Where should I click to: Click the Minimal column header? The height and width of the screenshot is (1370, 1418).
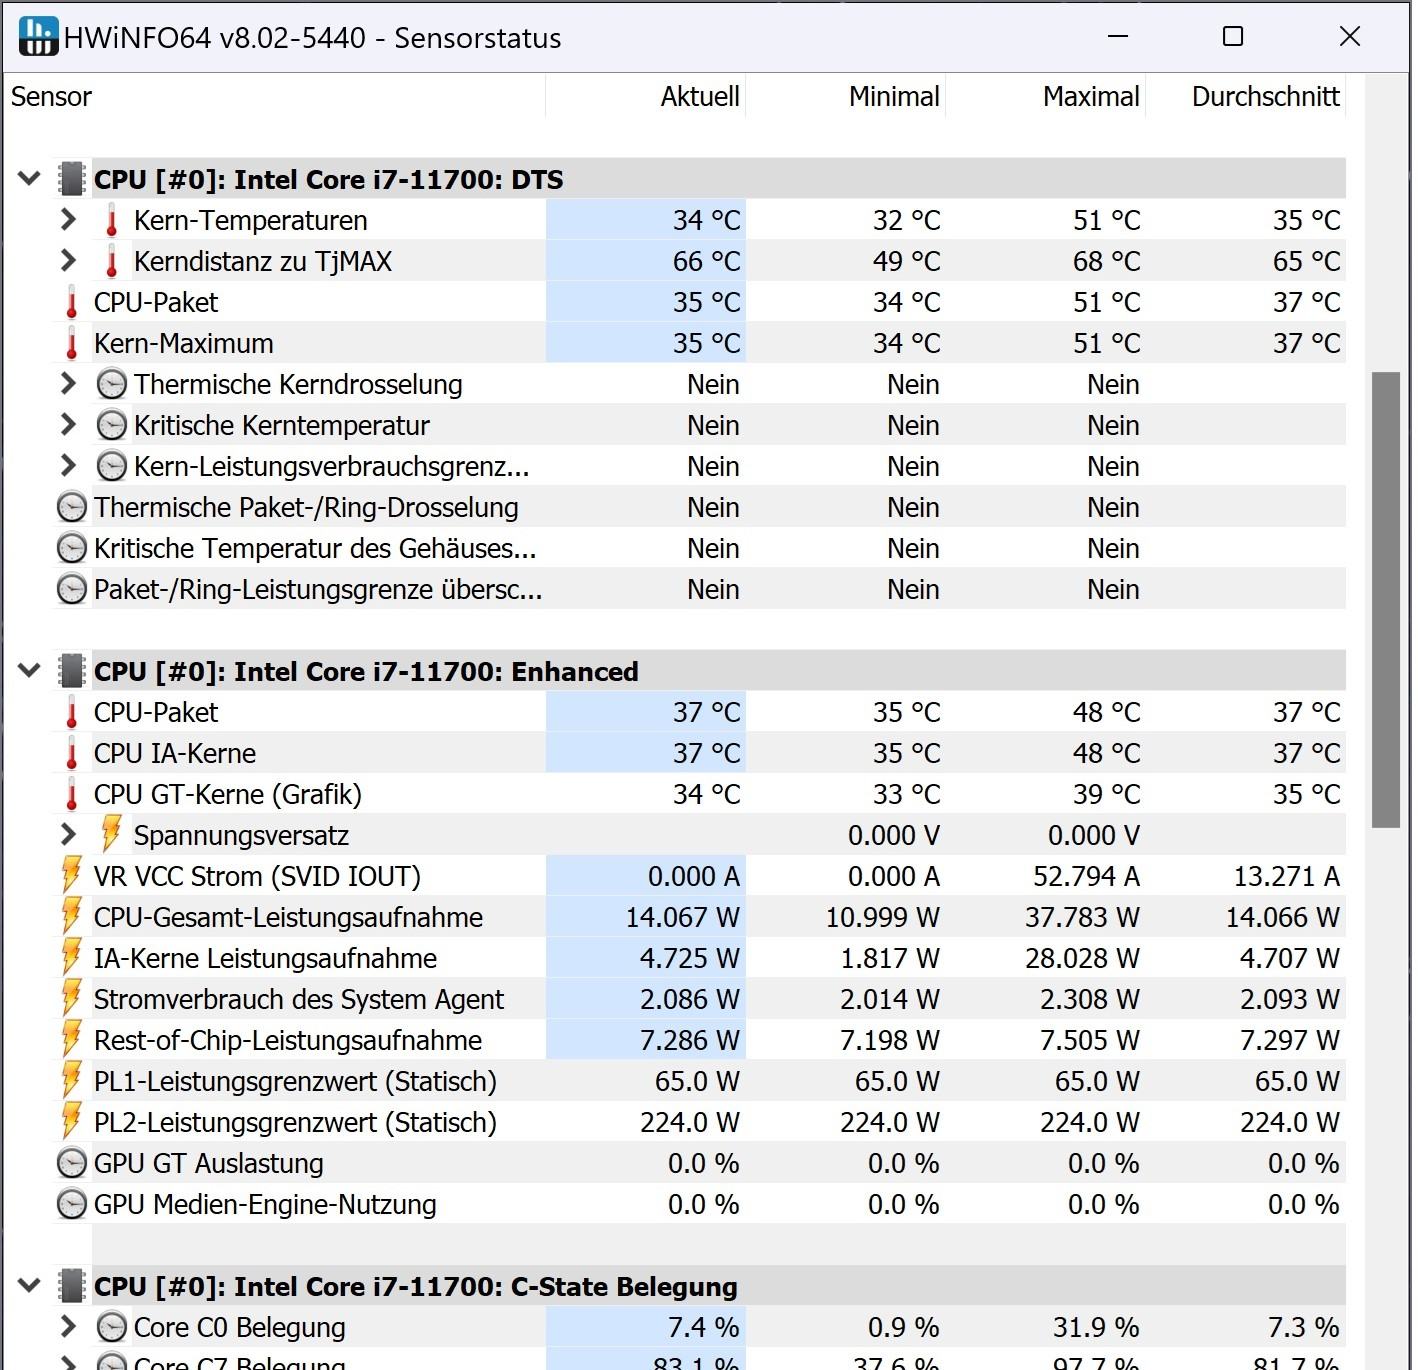pos(846,96)
